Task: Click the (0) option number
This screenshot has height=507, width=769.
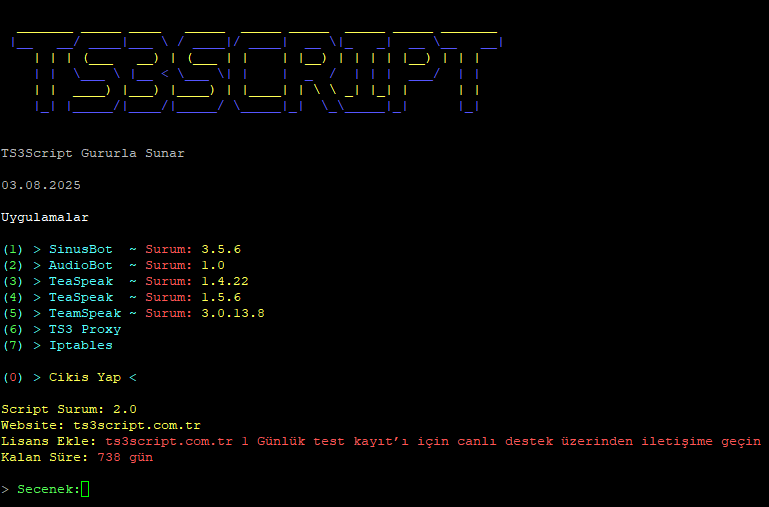Action: pos(13,377)
